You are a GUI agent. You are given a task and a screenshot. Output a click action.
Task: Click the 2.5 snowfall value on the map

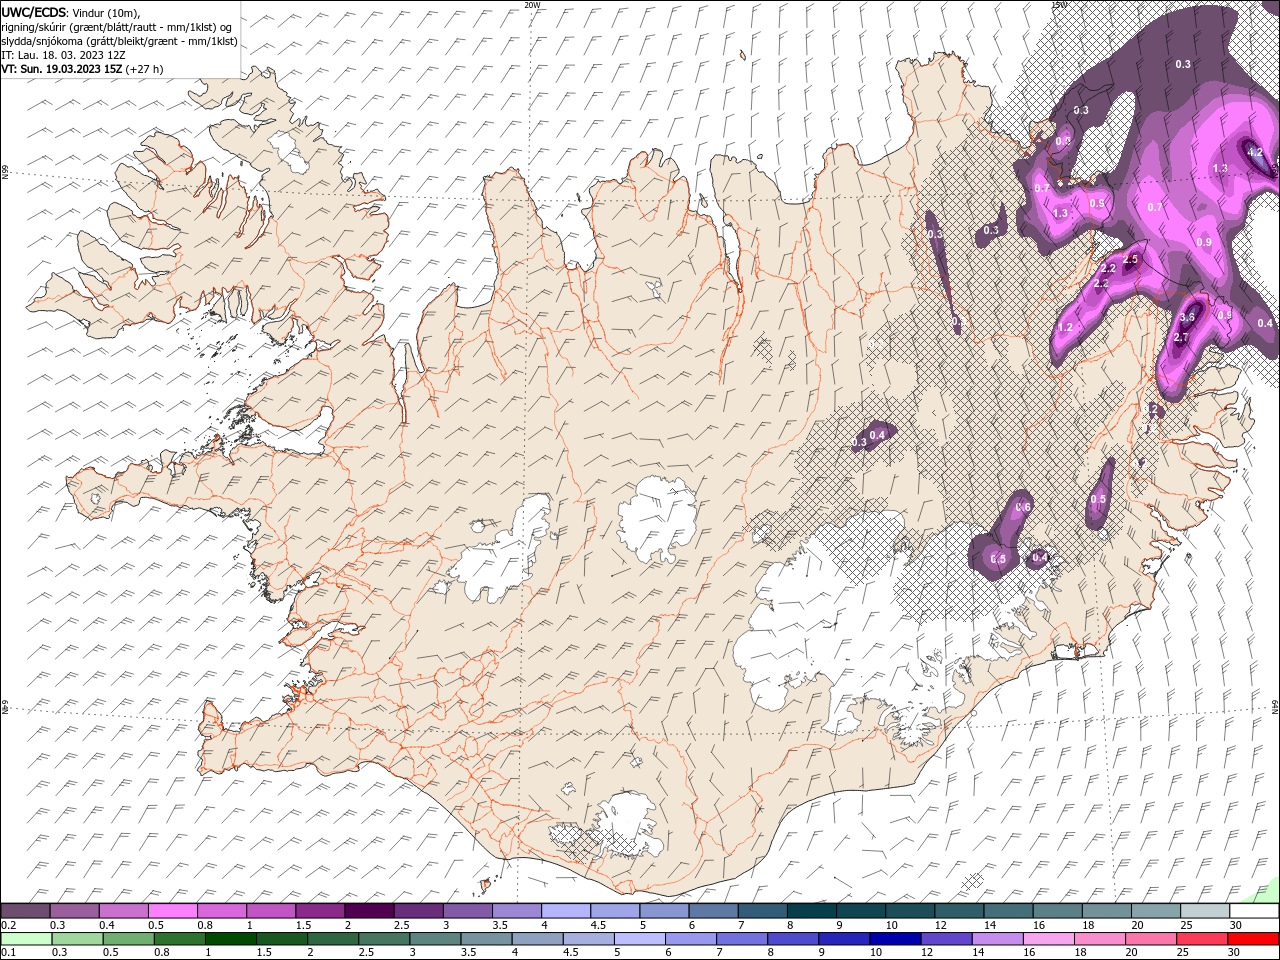point(1131,259)
